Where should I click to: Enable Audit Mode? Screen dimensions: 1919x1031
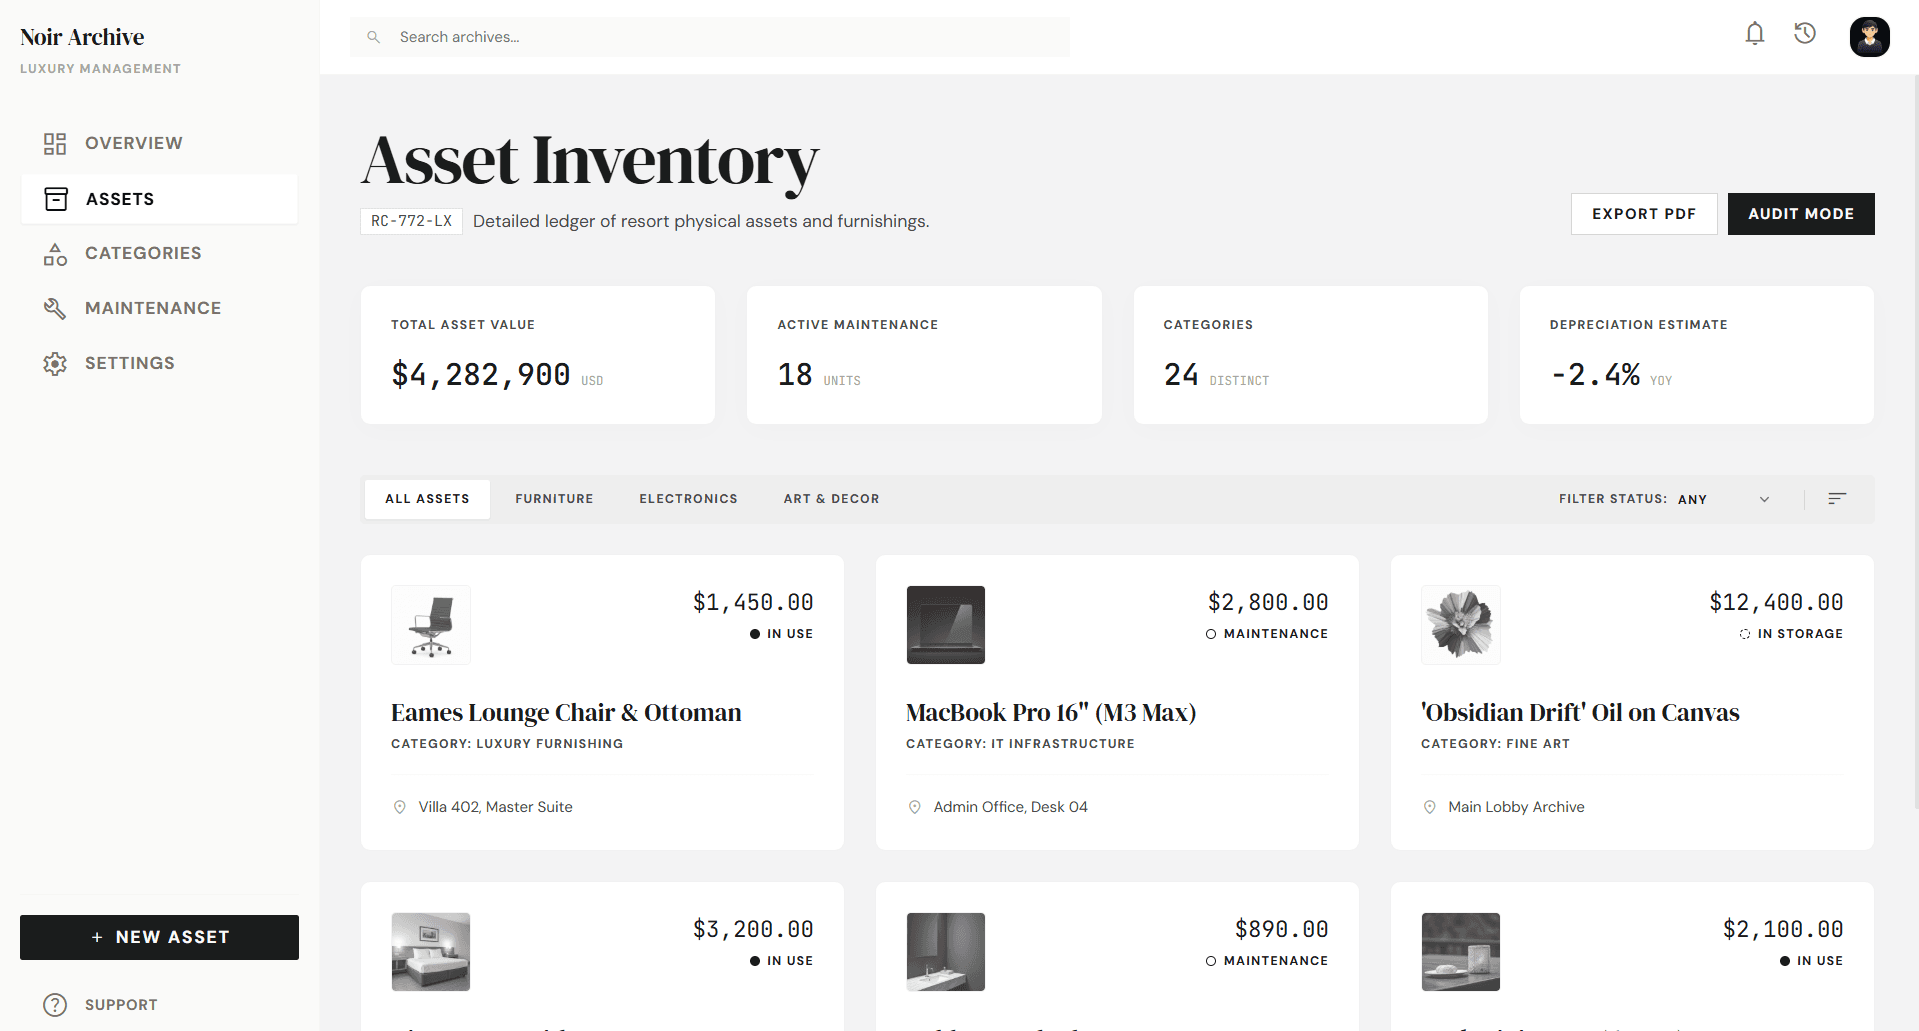[1800, 213]
